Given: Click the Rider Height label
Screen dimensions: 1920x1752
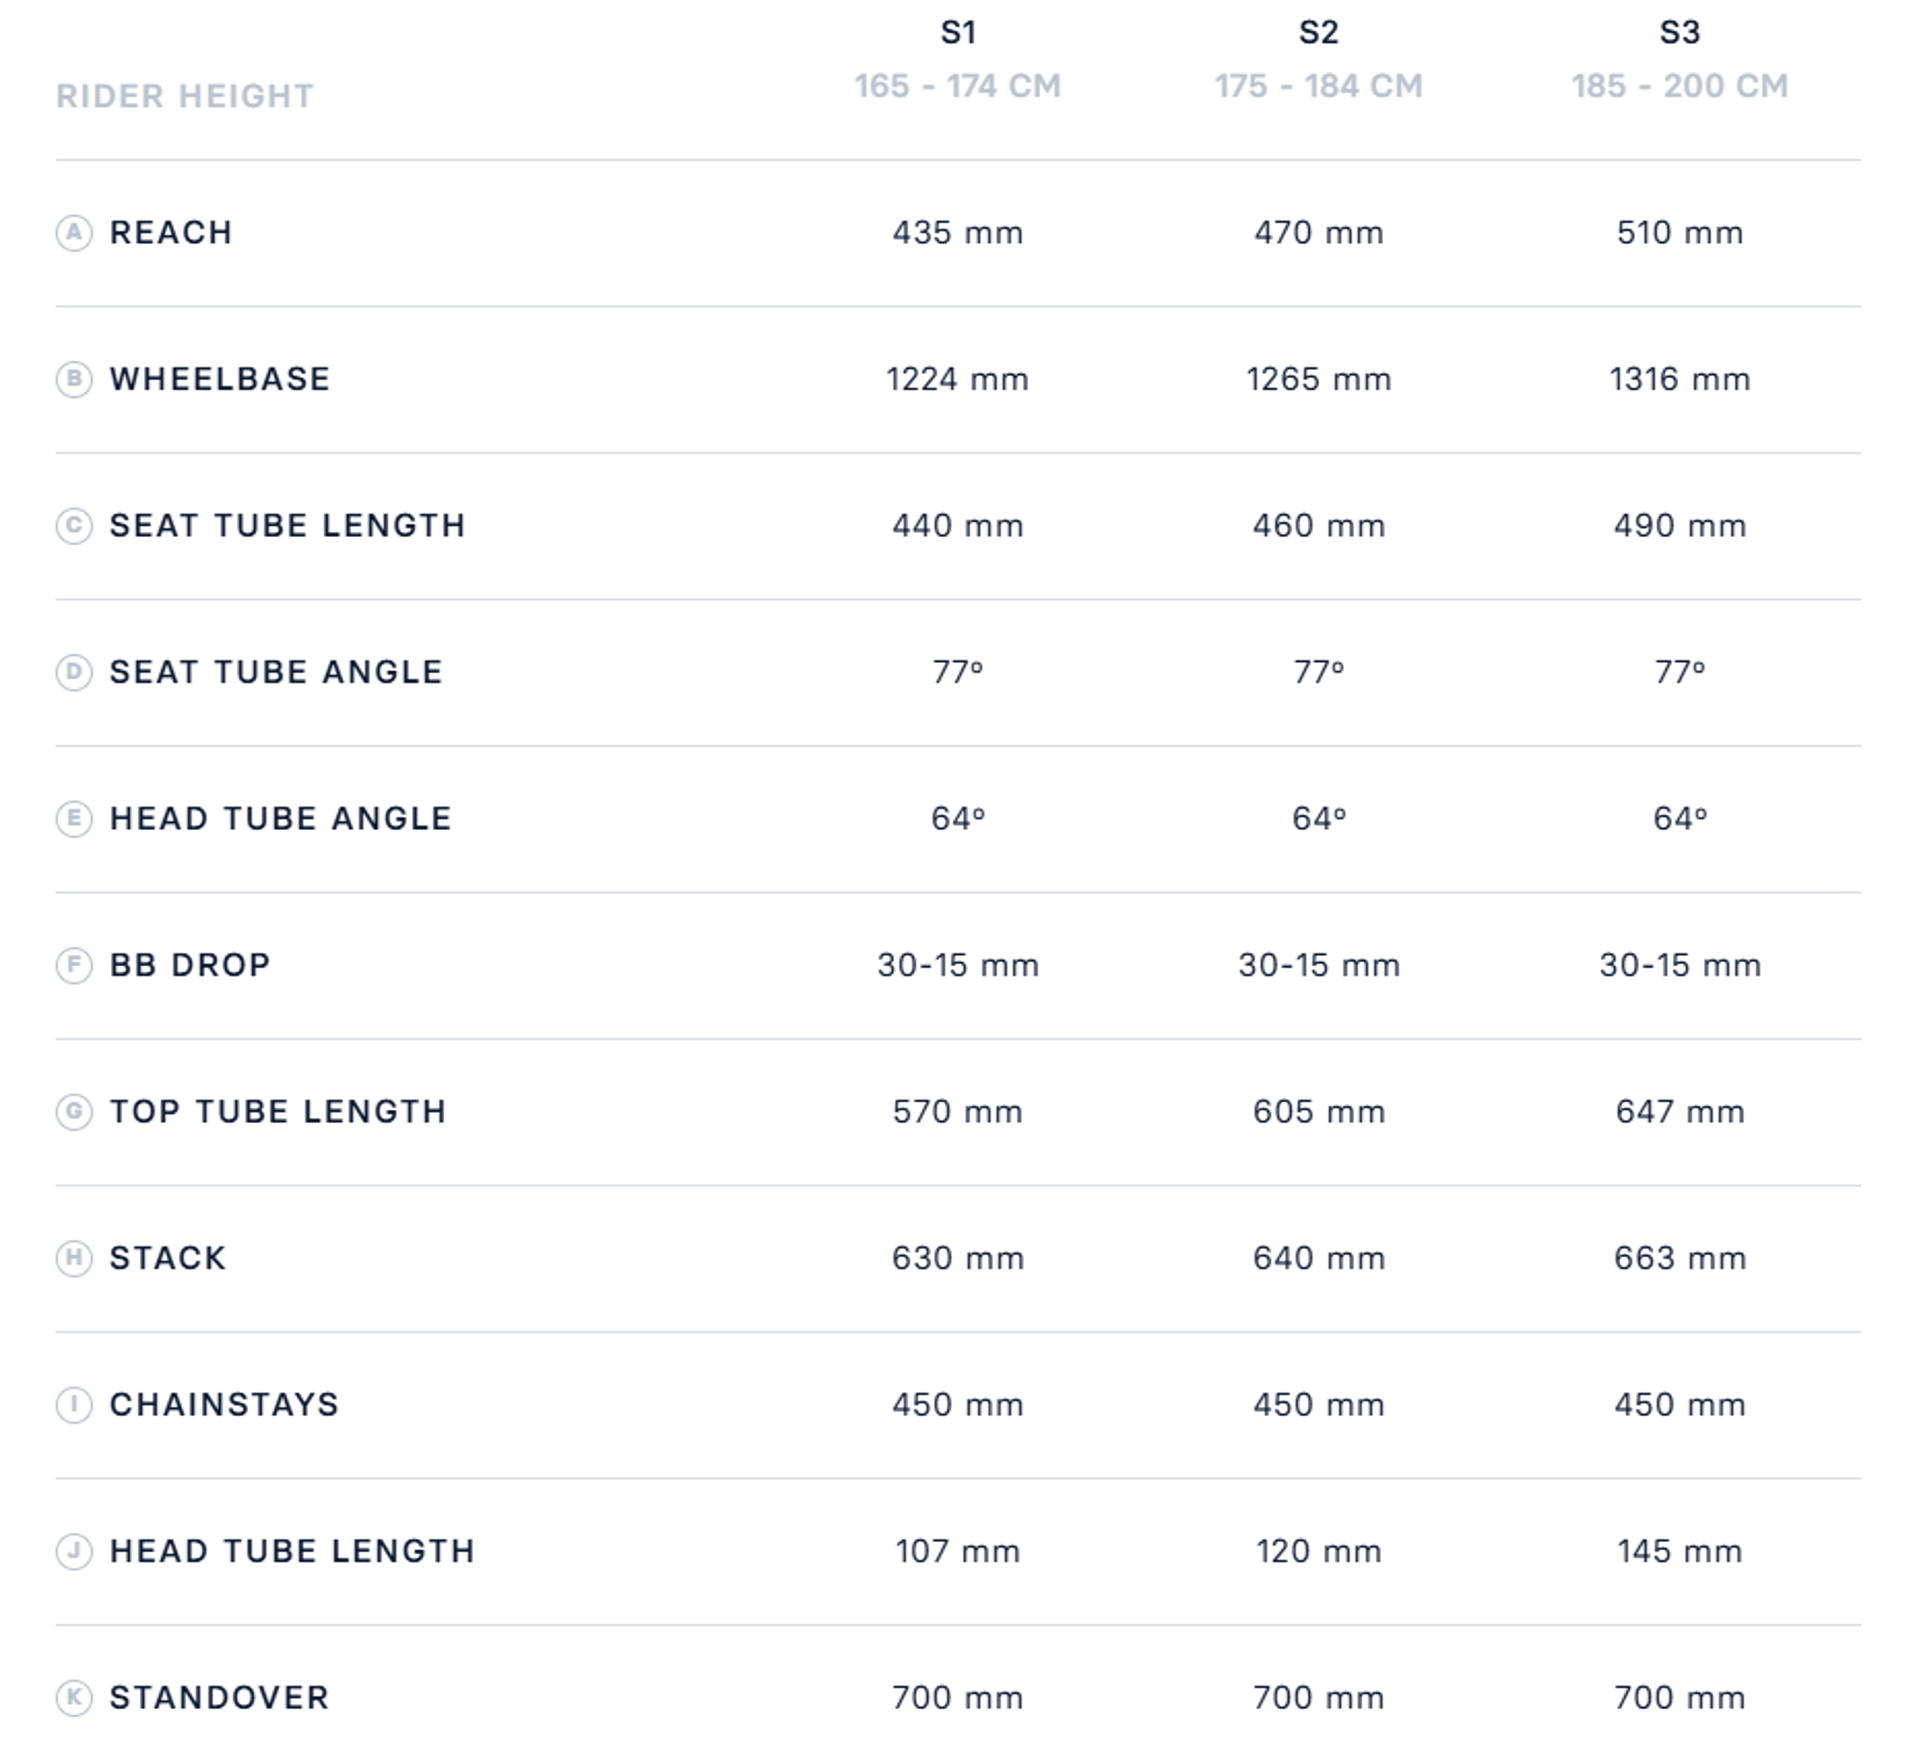Looking at the screenshot, I should coord(185,96).
